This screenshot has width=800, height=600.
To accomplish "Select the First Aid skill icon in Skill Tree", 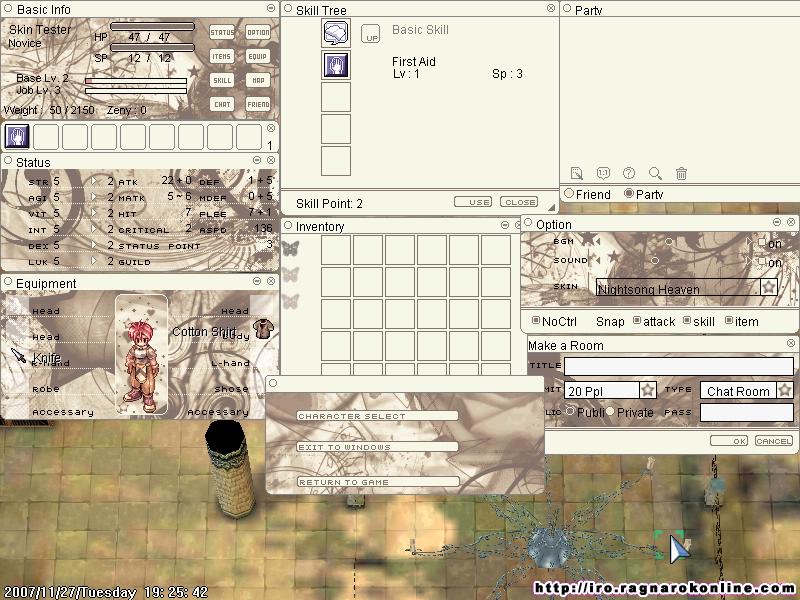I will 336,65.
